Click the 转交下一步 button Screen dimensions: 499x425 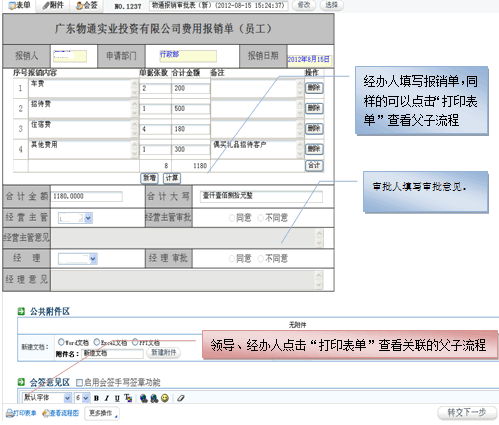tap(467, 413)
